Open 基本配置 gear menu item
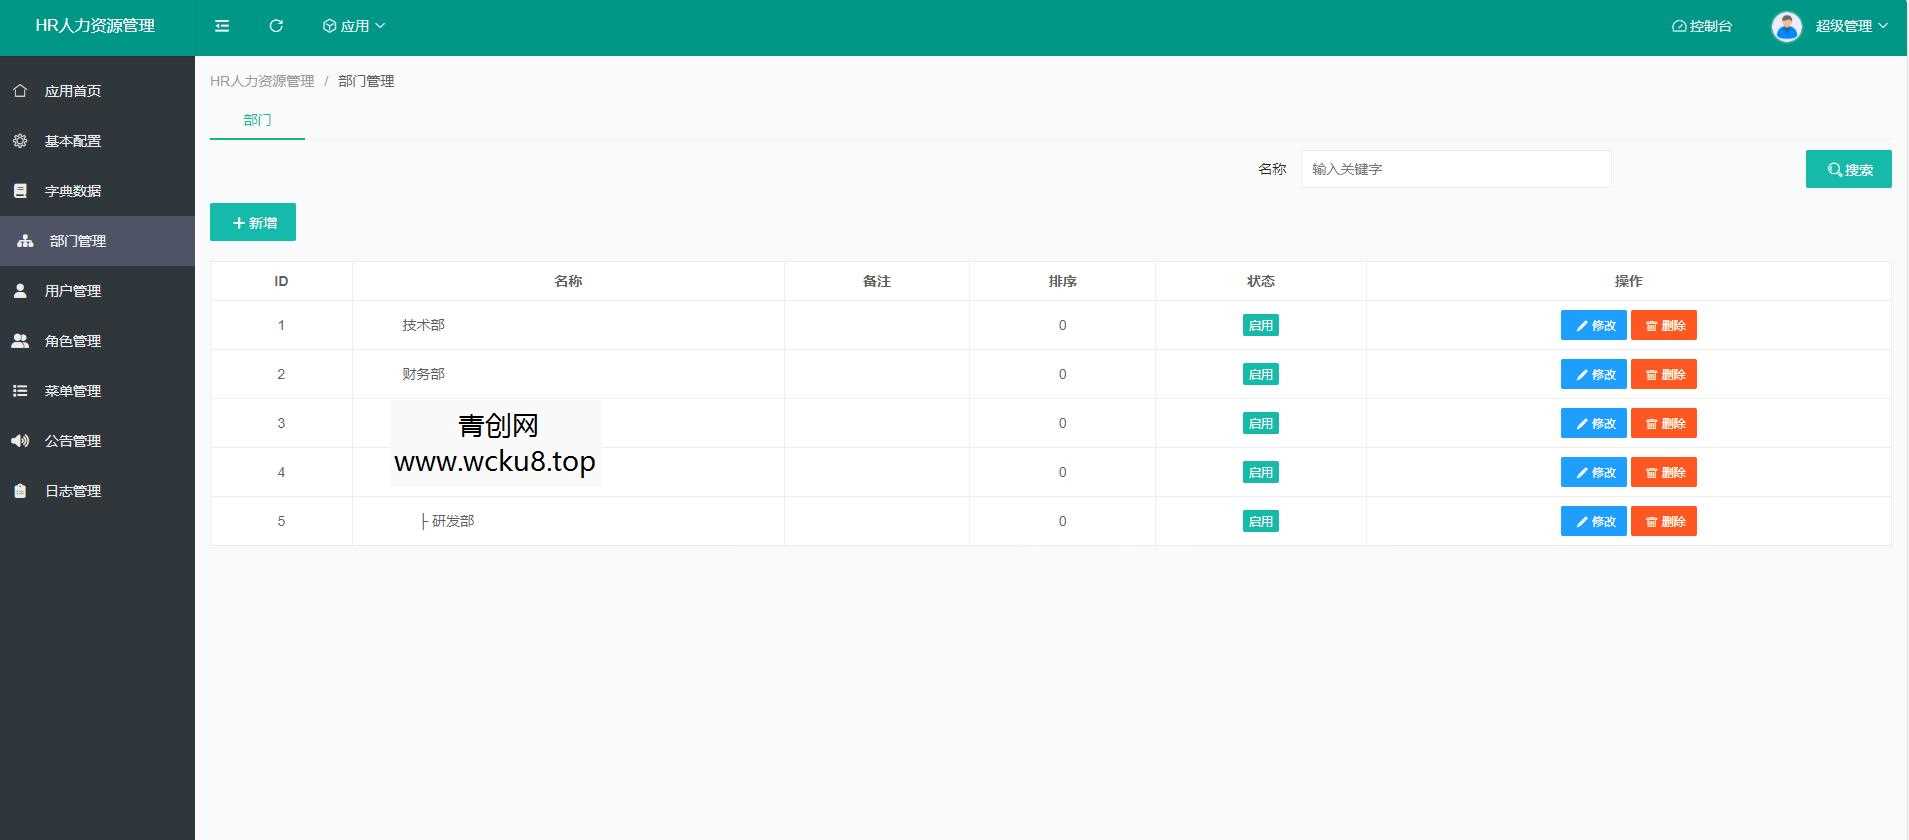1909x840 pixels. point(73,141)
